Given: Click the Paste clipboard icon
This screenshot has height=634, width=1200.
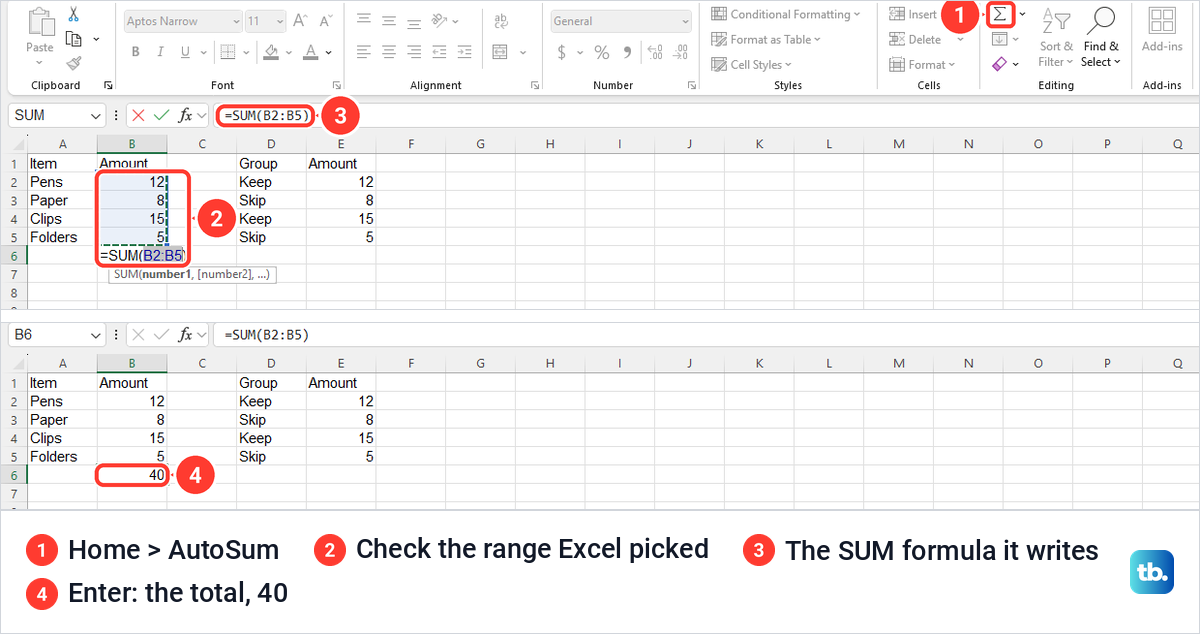Looking at the screenshot, I should (x=41, y=21).
